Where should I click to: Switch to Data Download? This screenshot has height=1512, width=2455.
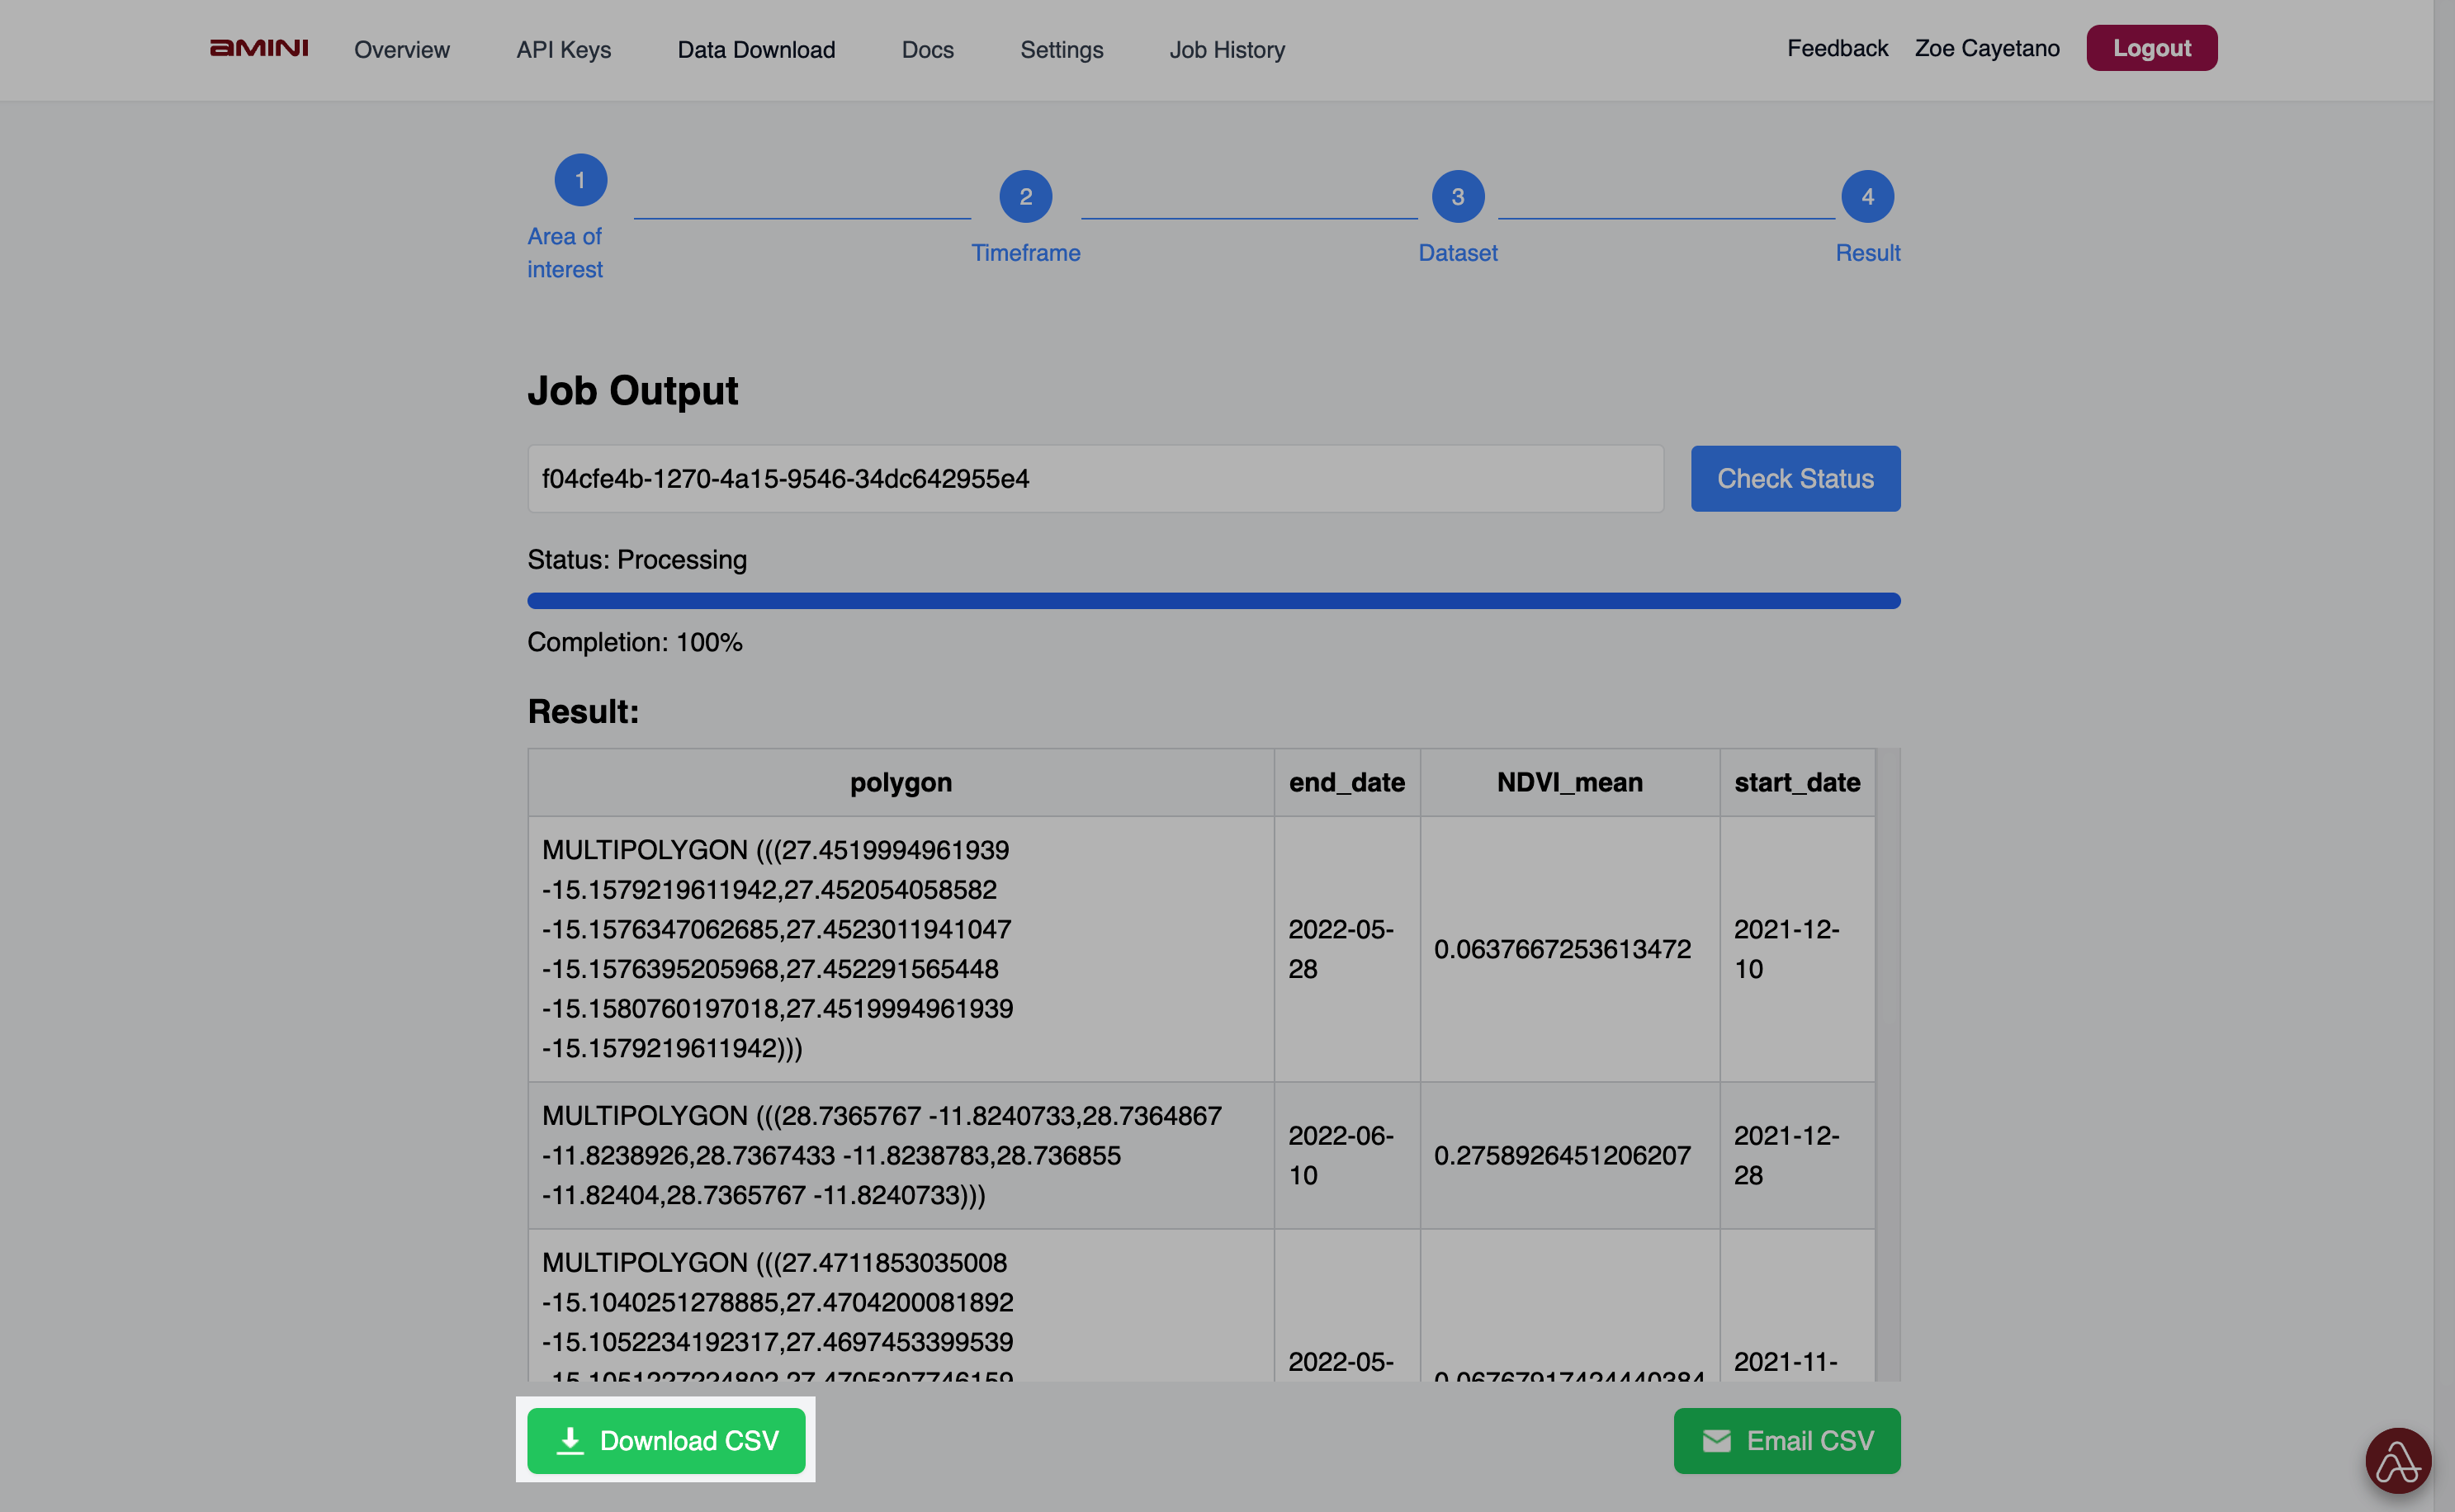(756, 49)
